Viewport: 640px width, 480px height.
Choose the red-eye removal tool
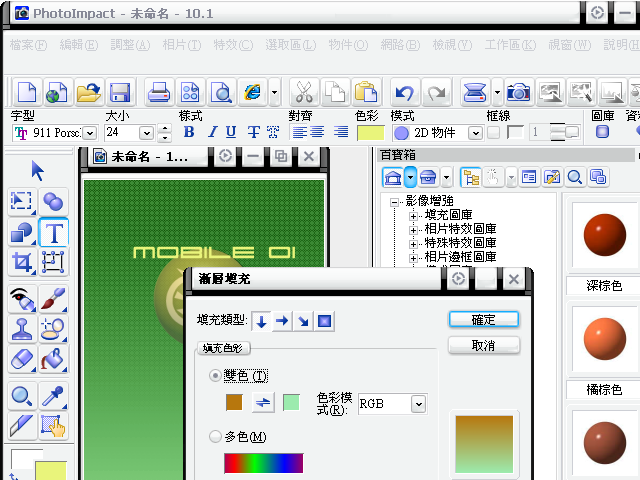click(22, 299)
